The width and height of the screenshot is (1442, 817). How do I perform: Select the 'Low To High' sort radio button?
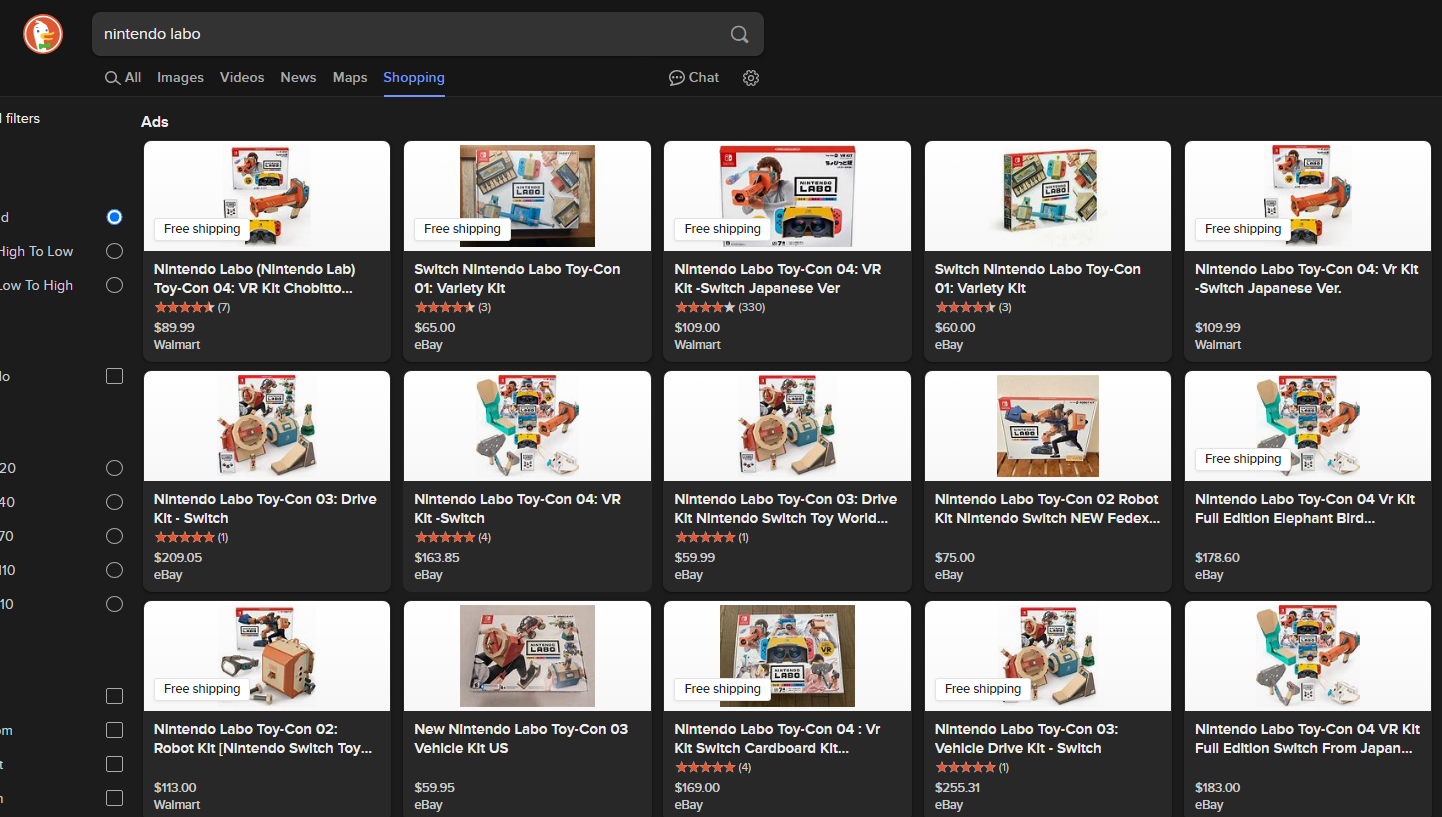(114, 285)
